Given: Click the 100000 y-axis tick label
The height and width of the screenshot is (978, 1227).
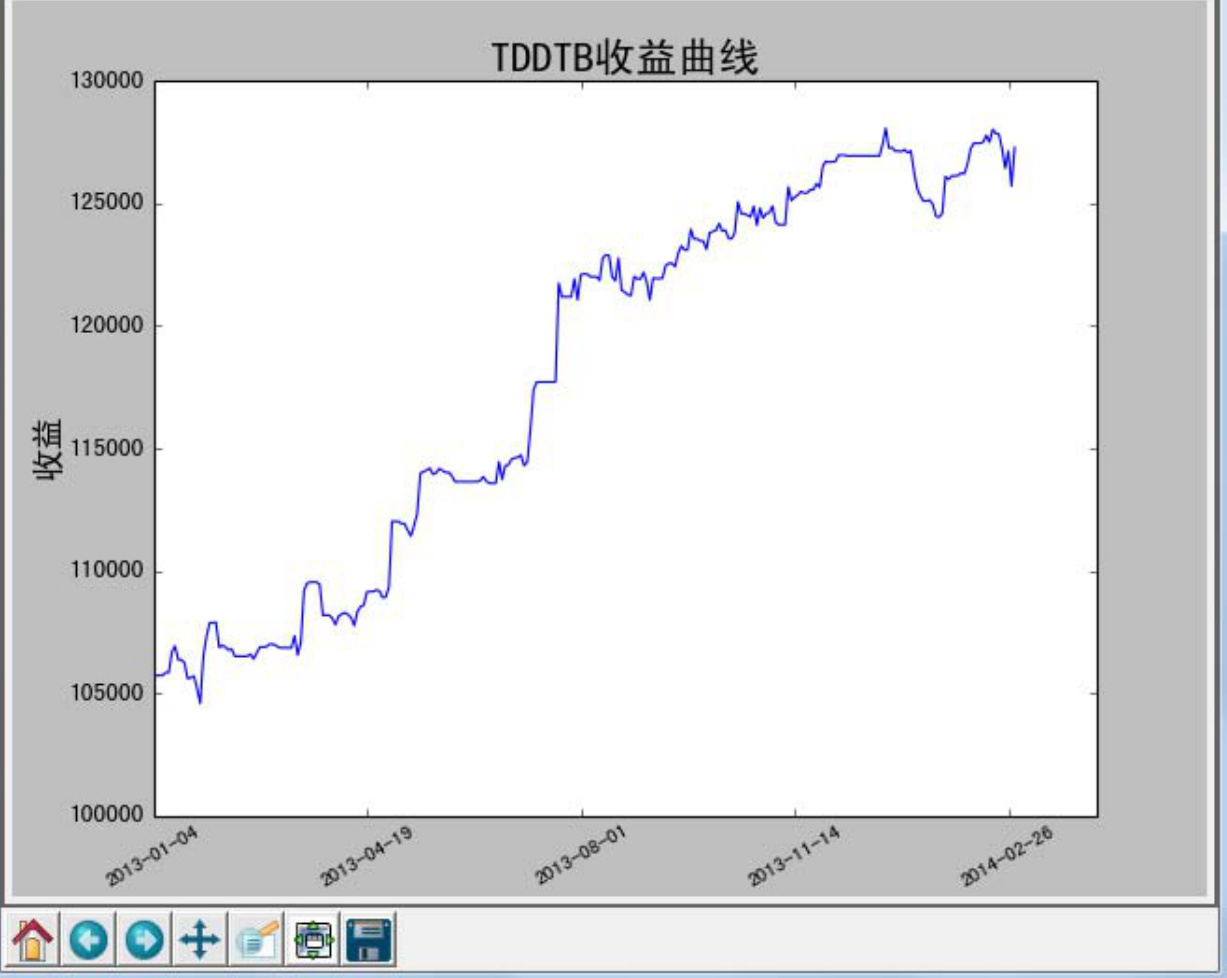Looking at the screenshot, I should [106, 816].
